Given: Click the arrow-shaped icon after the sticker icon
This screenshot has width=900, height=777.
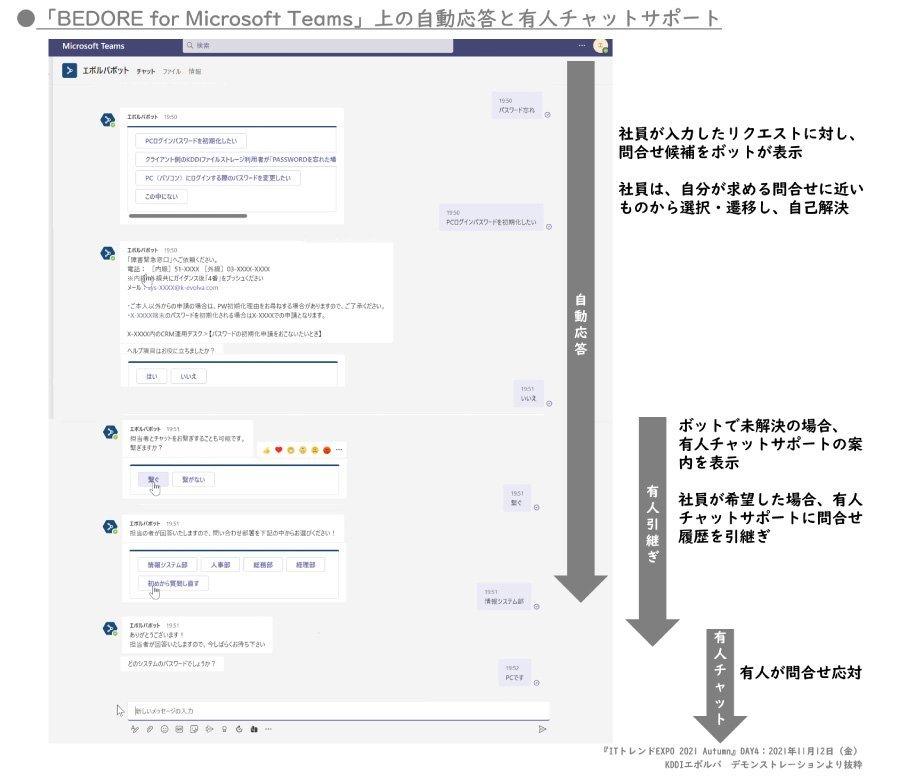Looking at the screenshot, I should pyautogui.click(x=210, y=729).
